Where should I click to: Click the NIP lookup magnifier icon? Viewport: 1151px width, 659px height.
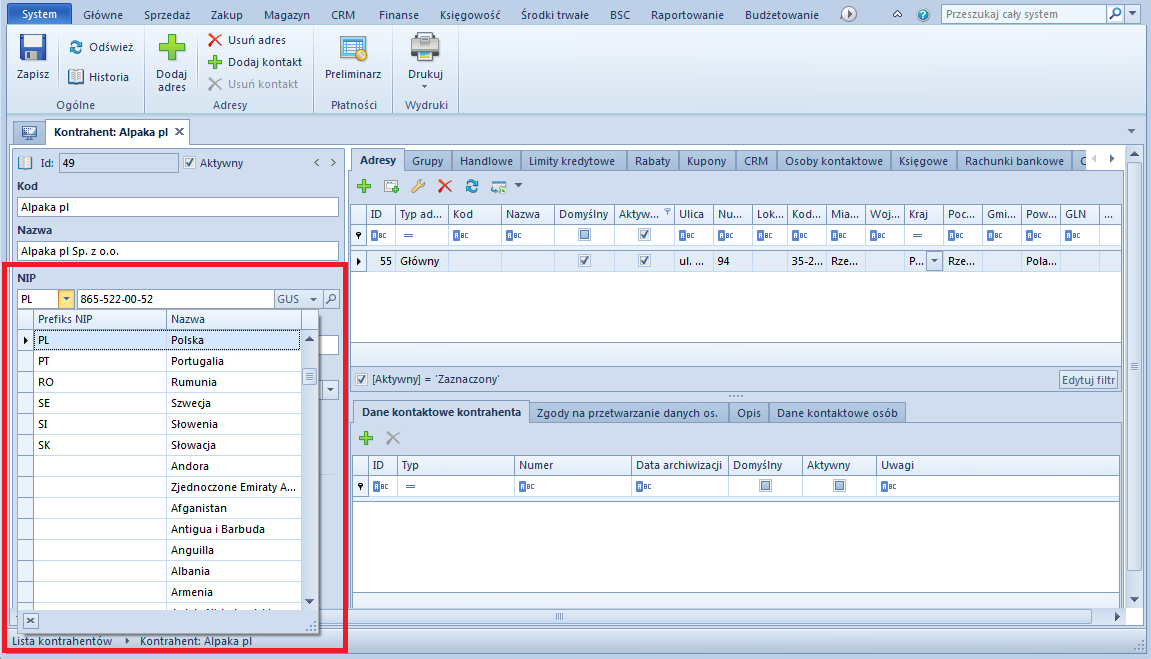[331, 299]
